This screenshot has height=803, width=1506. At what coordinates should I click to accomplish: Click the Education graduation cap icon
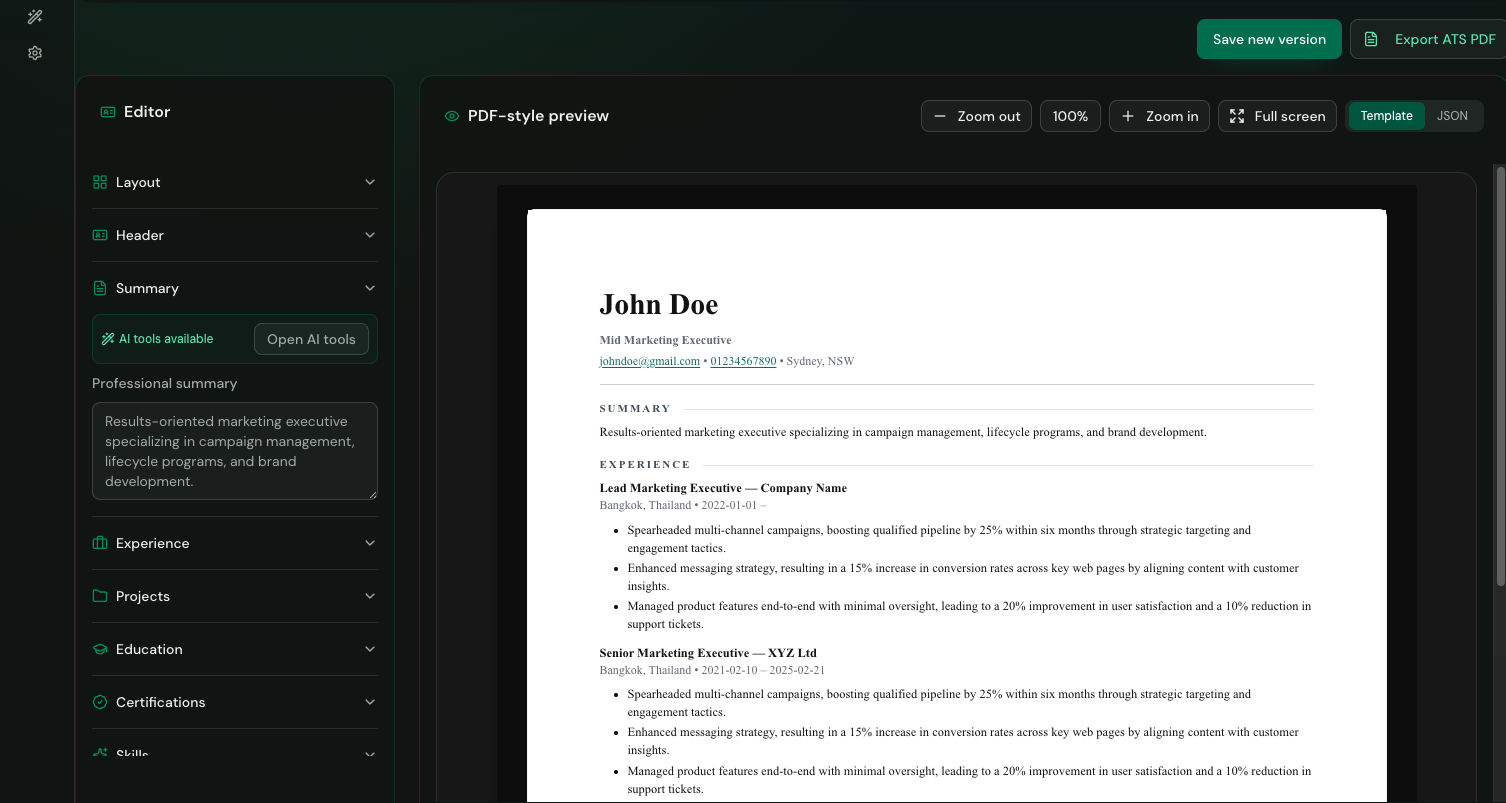tap(99, 648)
